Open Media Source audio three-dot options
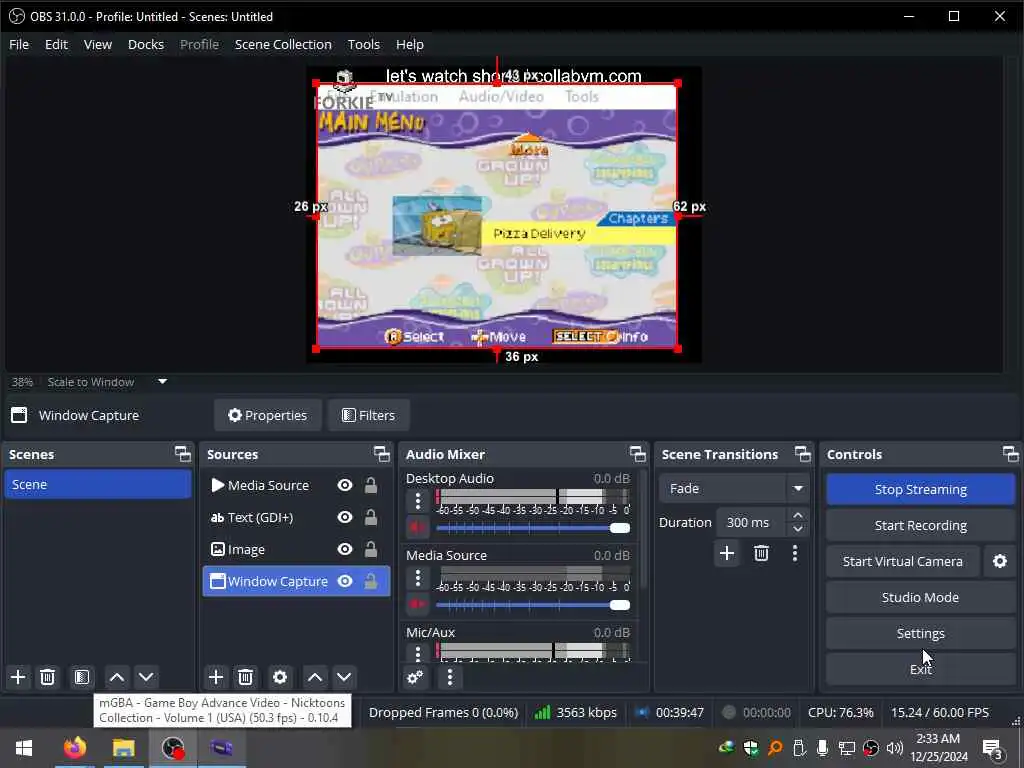The width and height of the screenshot is (1024, 768). tap(418, 578)
